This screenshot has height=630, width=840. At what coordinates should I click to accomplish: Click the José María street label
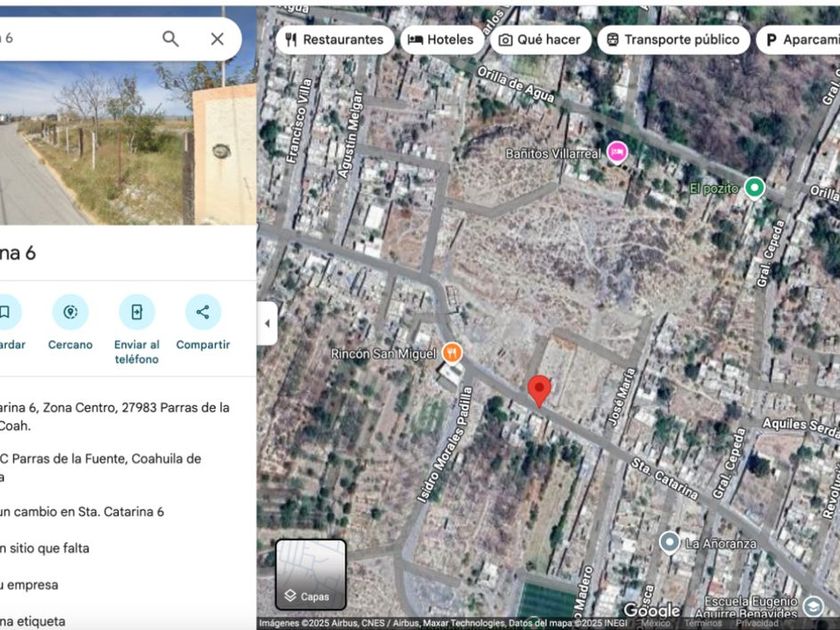622,397
